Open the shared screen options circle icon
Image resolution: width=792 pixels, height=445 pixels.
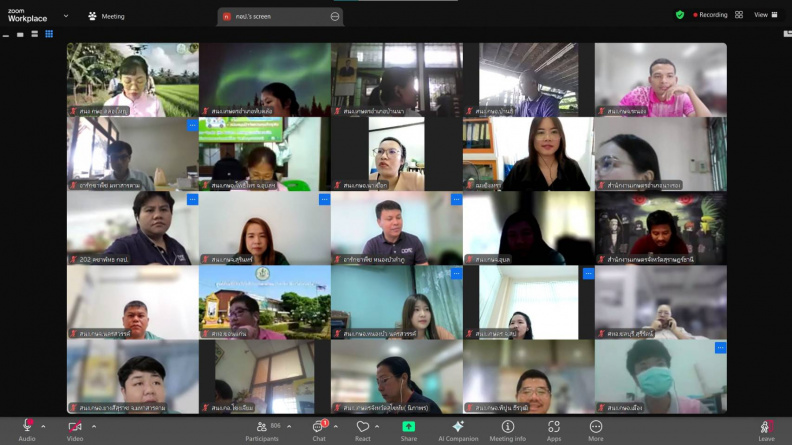[x=335, y=17]
